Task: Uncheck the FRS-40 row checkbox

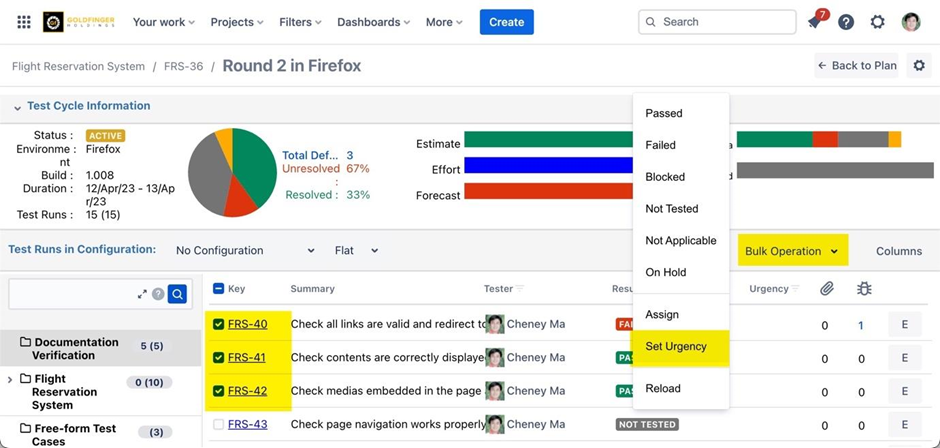Action: pyautogui.click(x=219, y=324)
